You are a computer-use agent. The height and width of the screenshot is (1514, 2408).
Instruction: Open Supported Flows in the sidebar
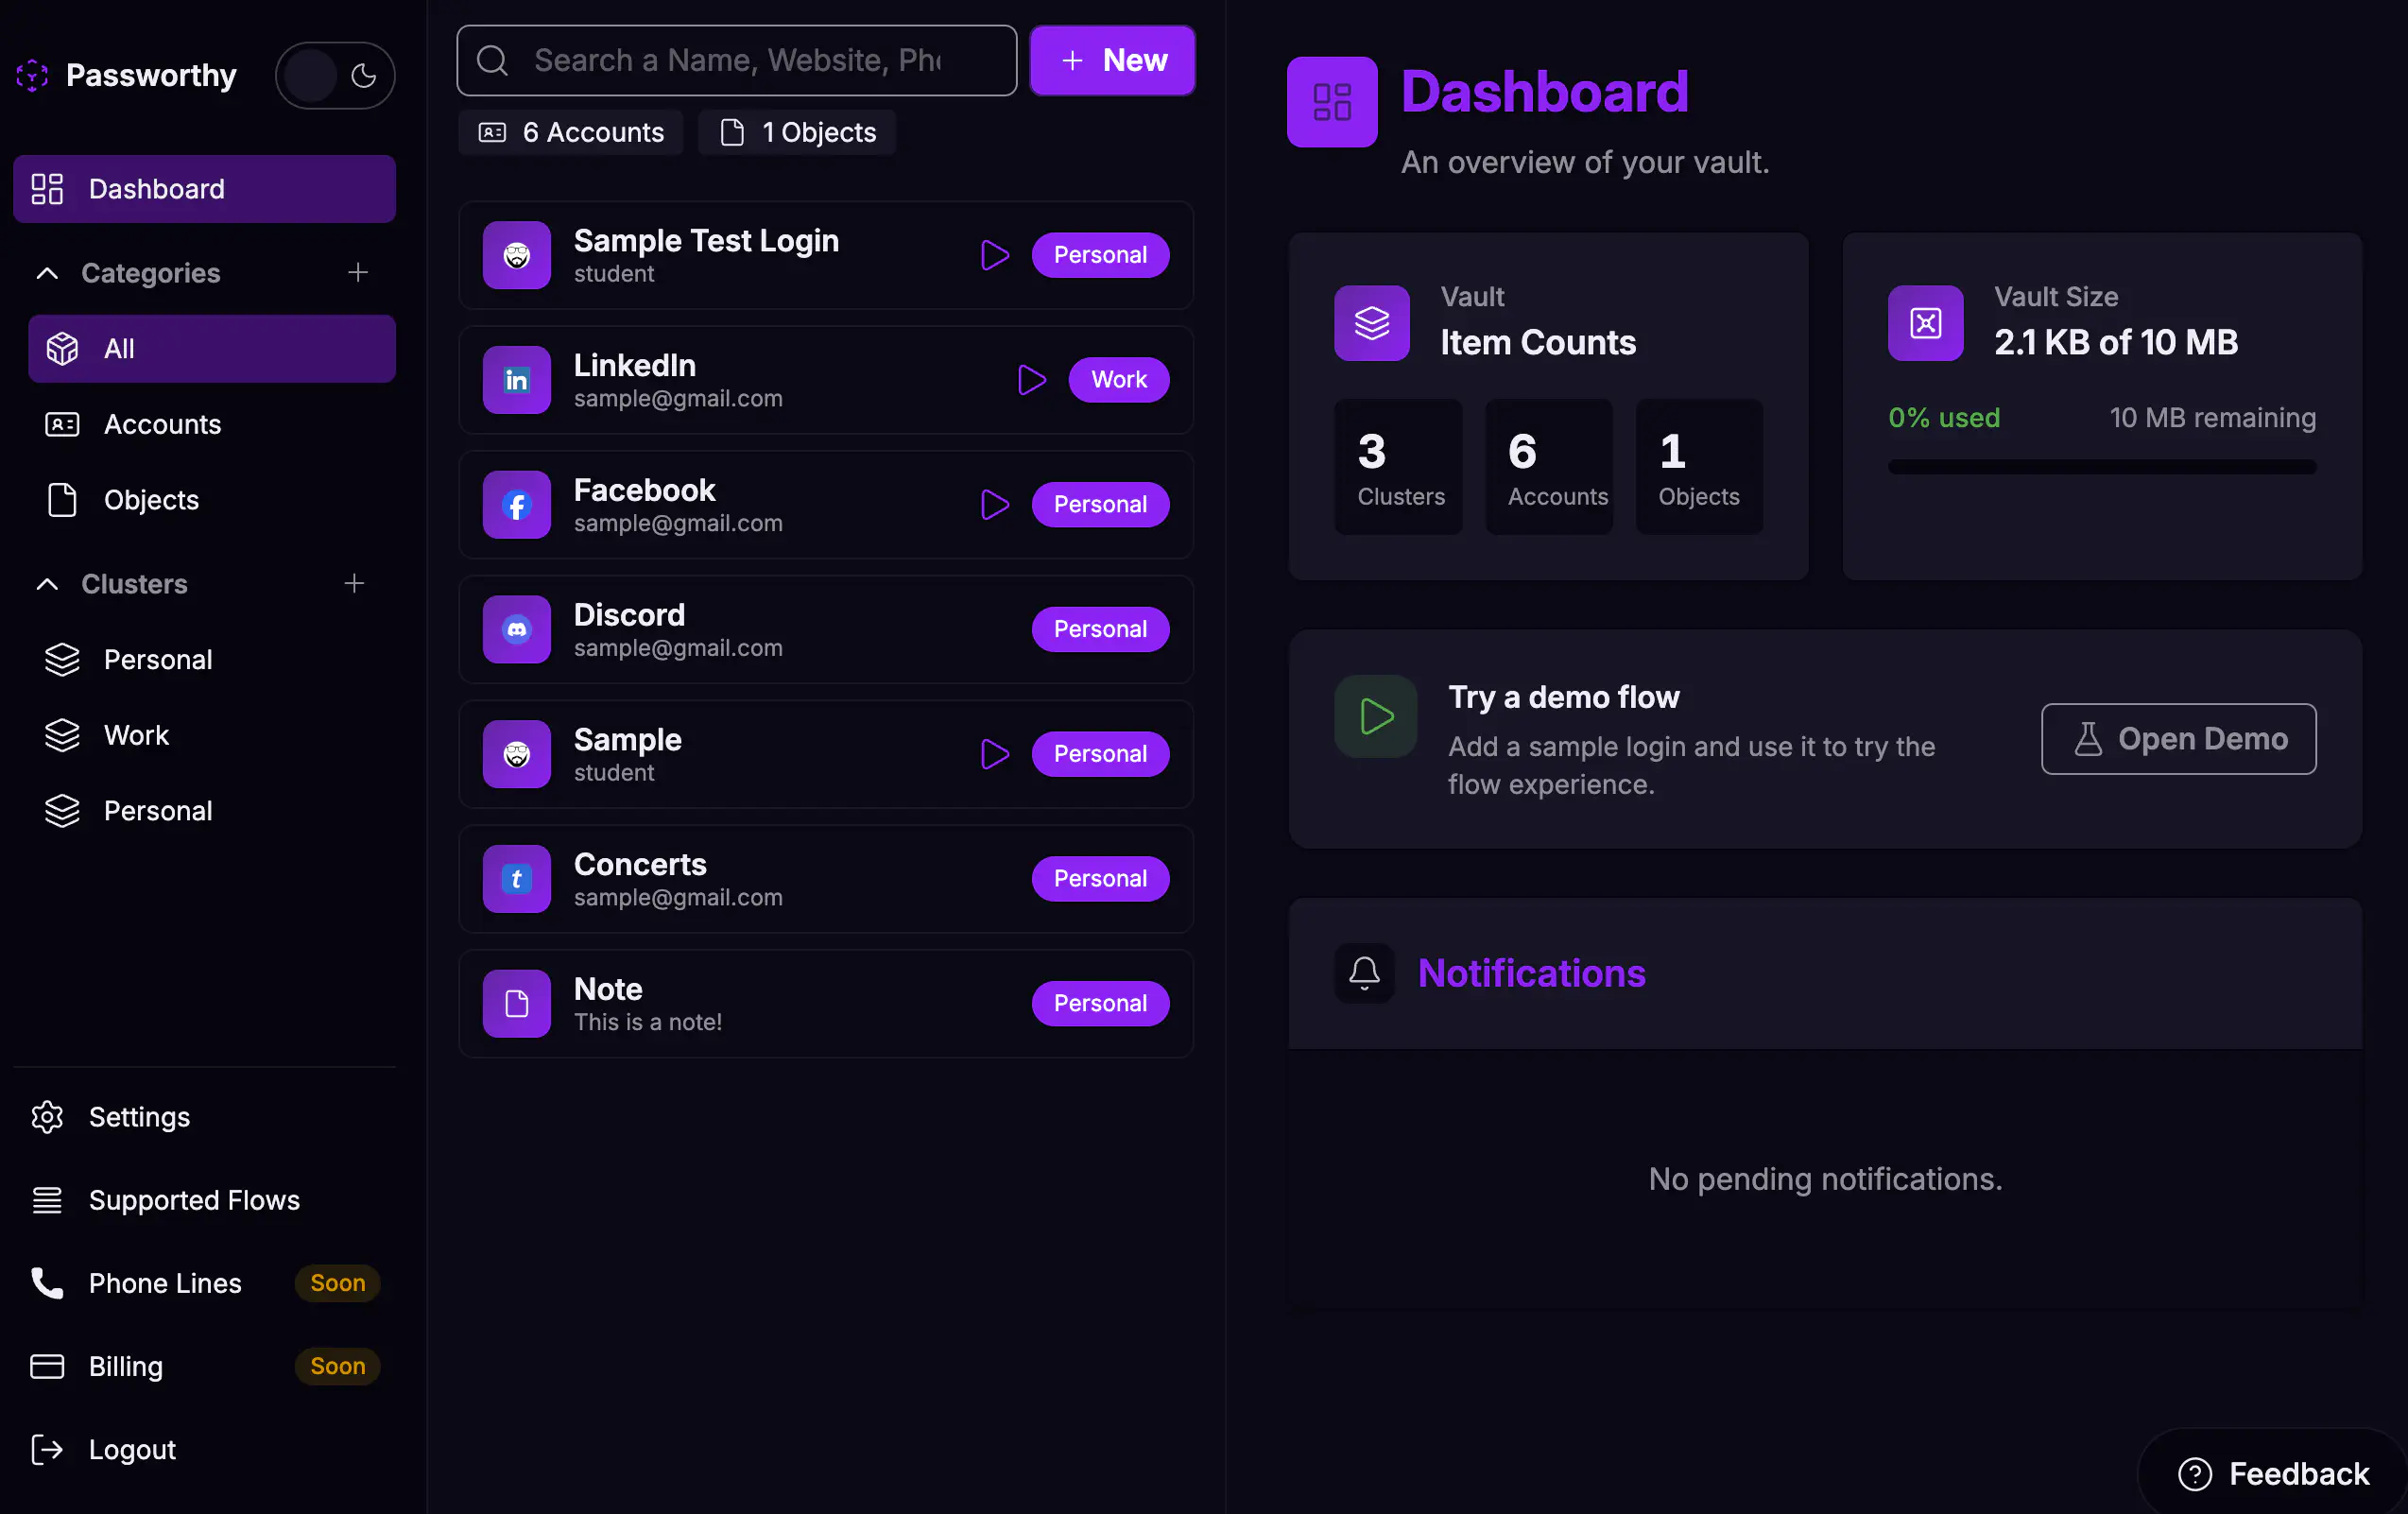[204, 1200]
